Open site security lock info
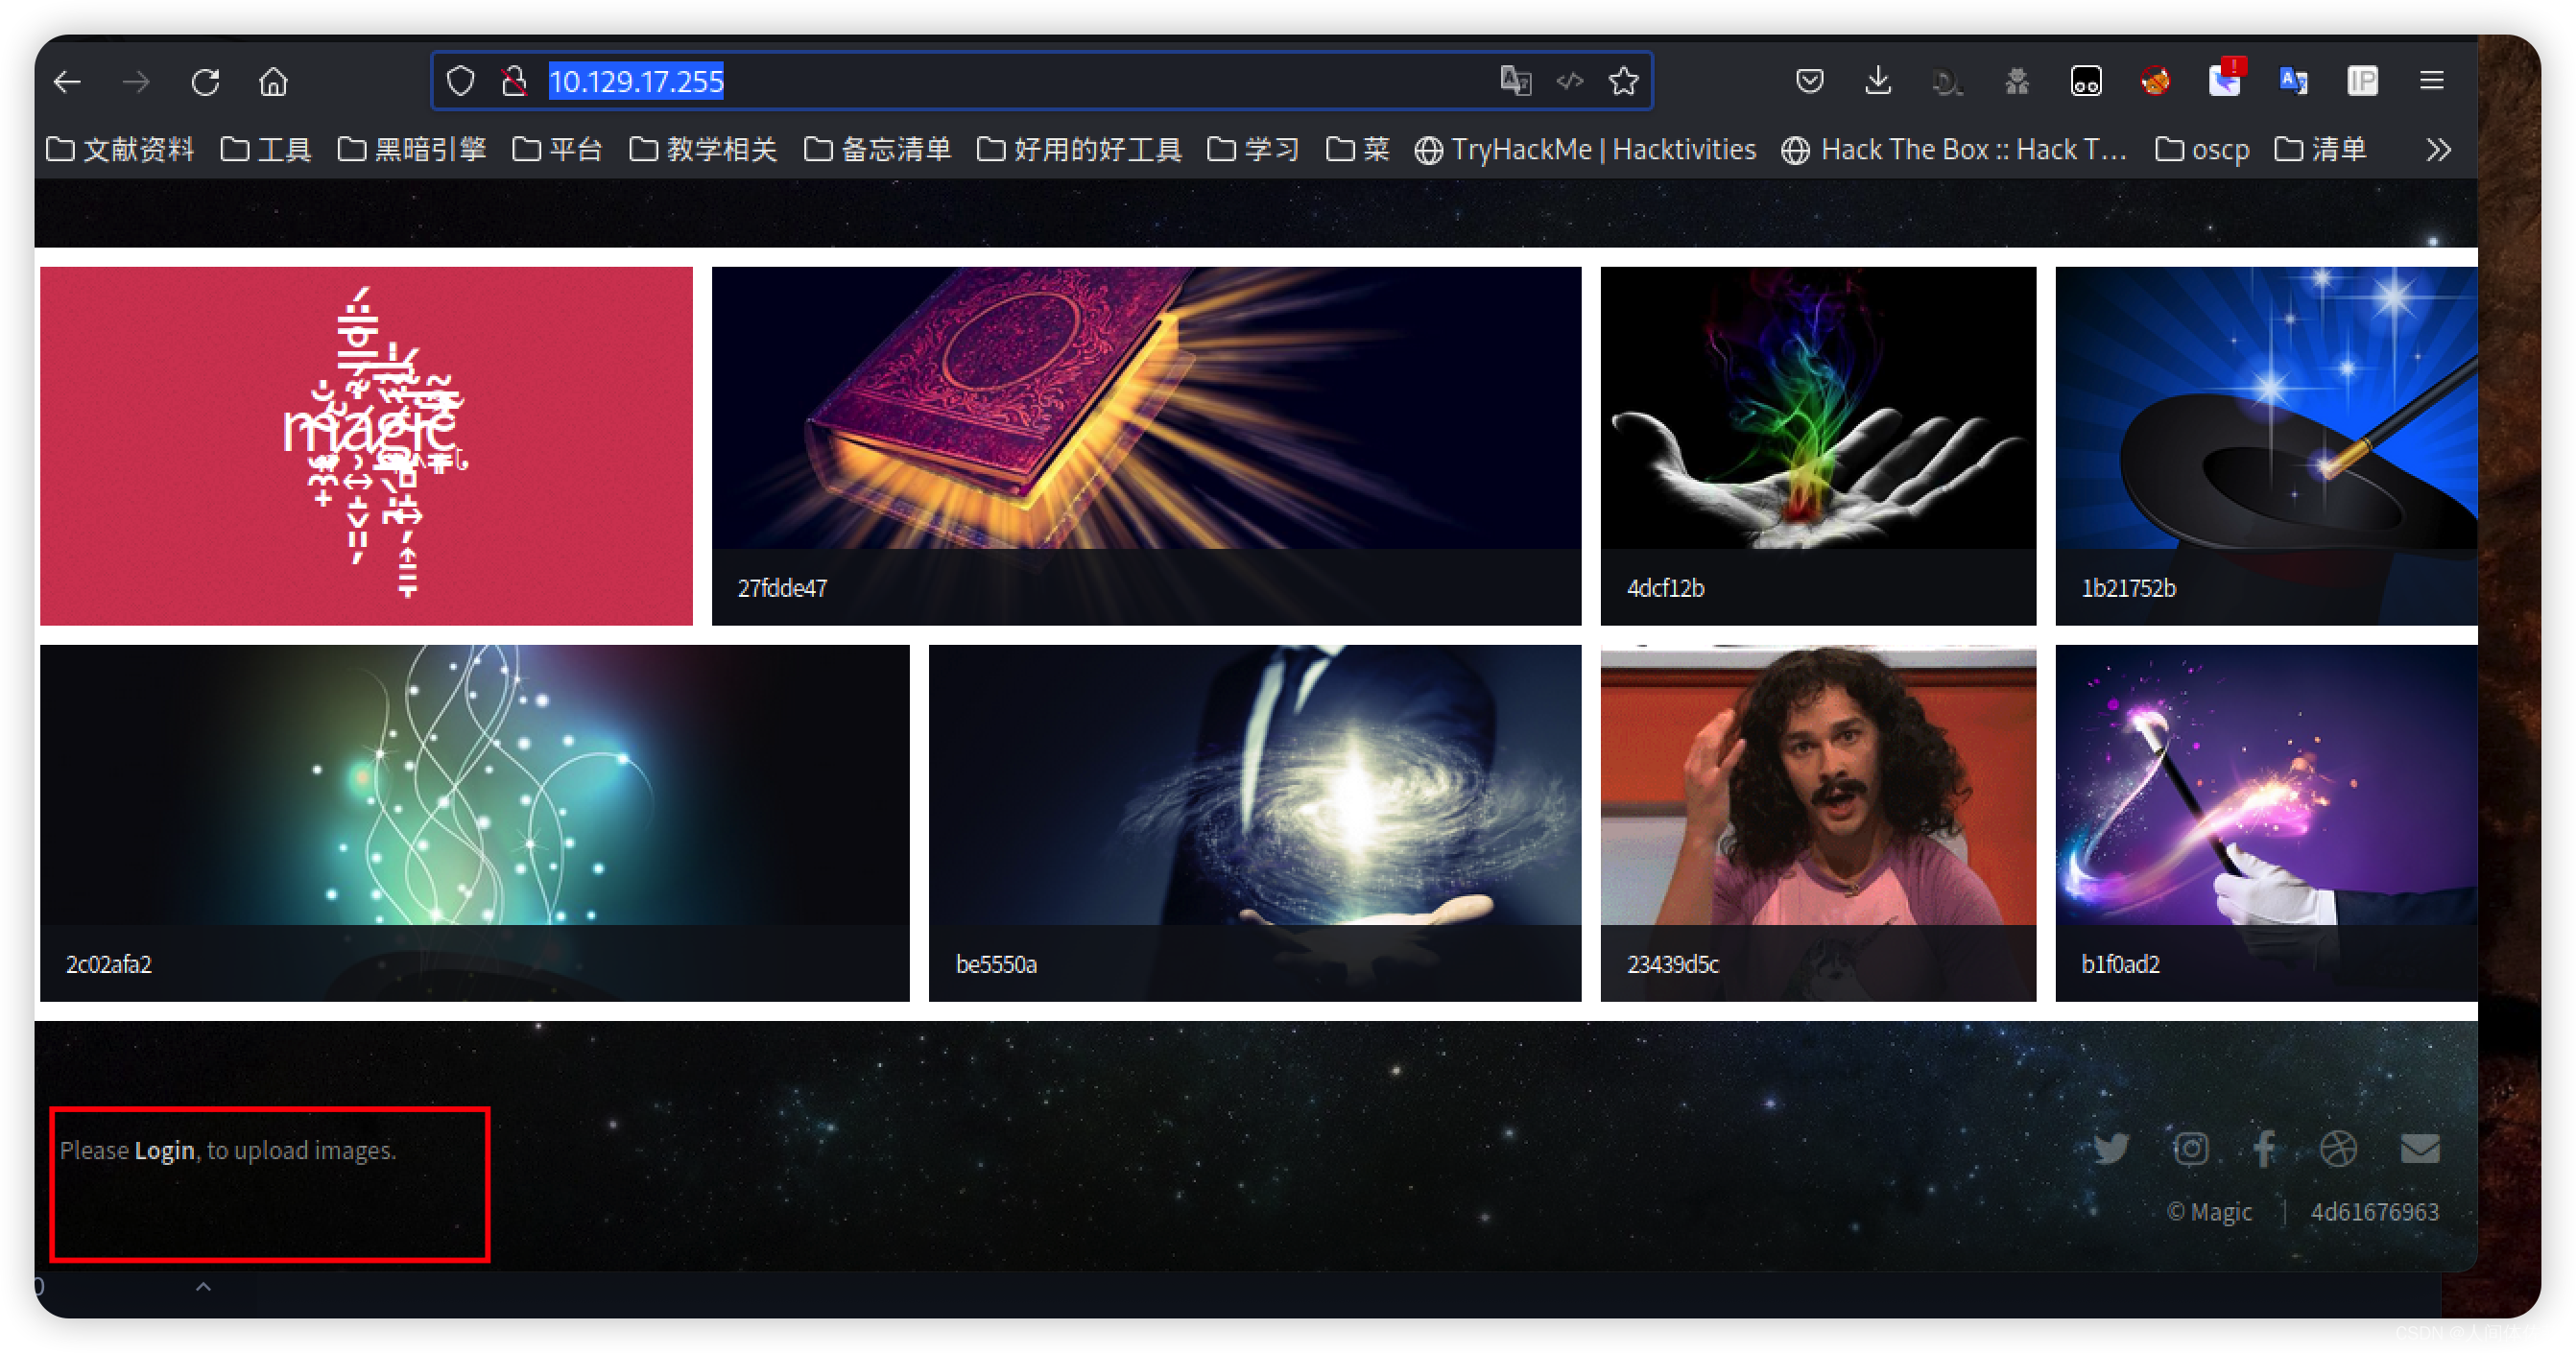Viewport: 2576px width, 1353px height. (514, 81)
